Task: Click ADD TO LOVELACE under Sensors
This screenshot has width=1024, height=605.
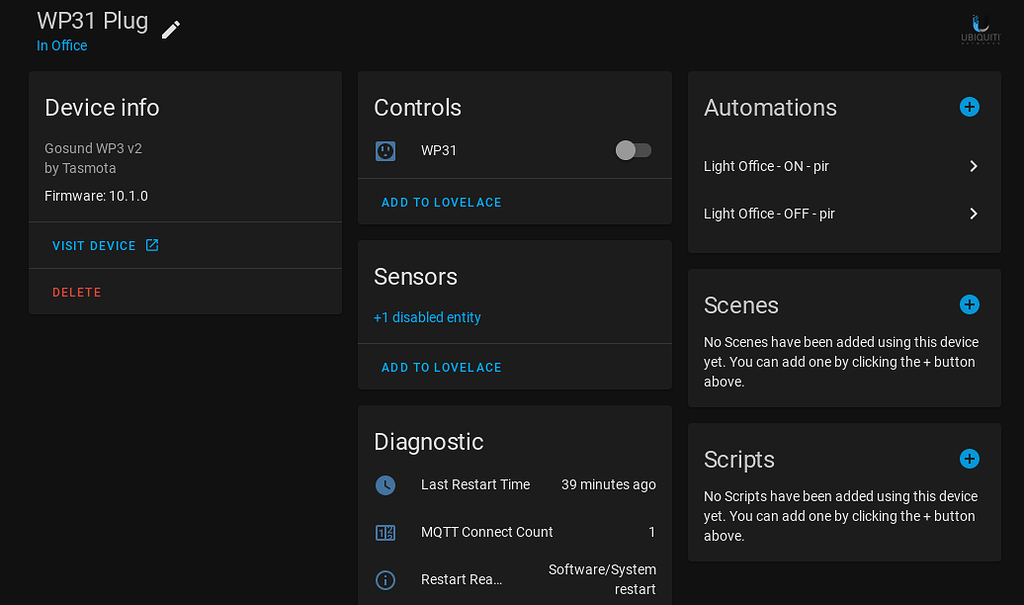Action: [441, 367]
